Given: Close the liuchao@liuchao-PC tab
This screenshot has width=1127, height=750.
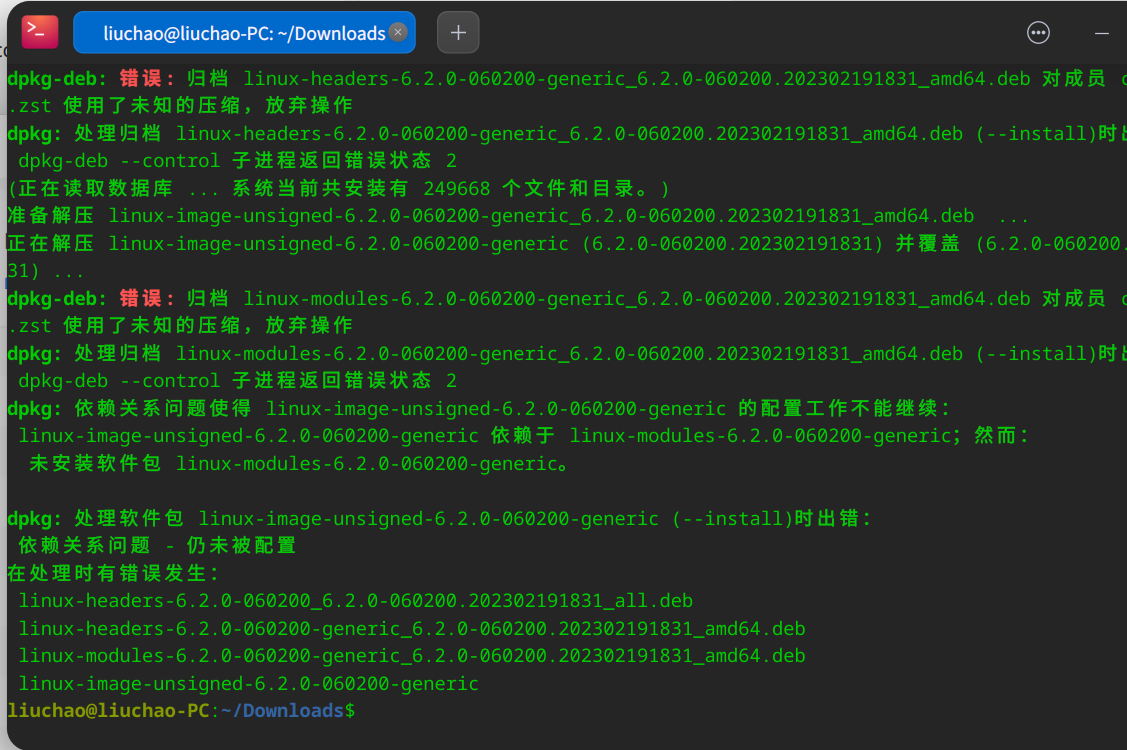Looking at the screenshot, I should [x=397, y=32].
